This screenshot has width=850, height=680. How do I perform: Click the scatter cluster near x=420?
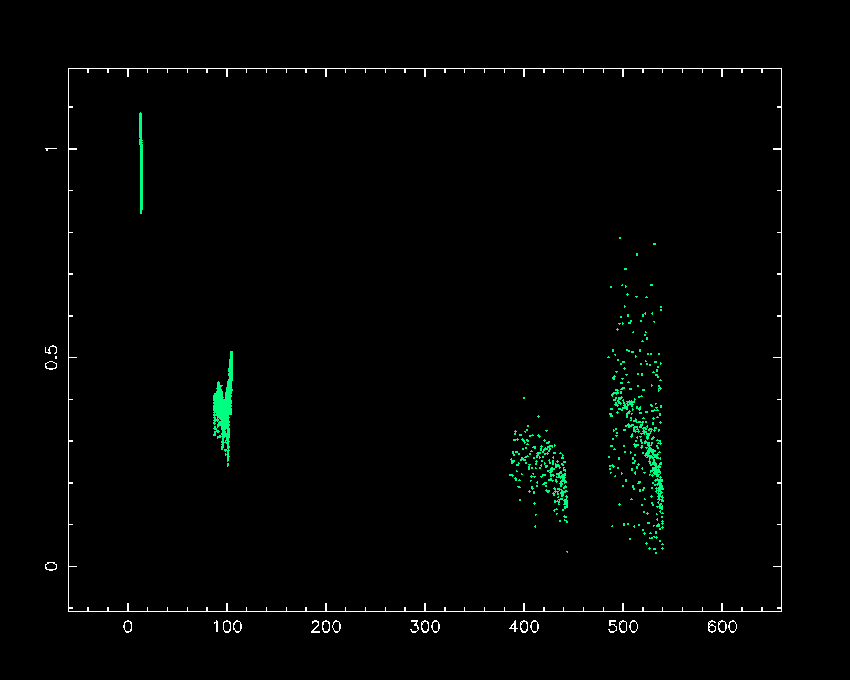[x=539, y=474]
